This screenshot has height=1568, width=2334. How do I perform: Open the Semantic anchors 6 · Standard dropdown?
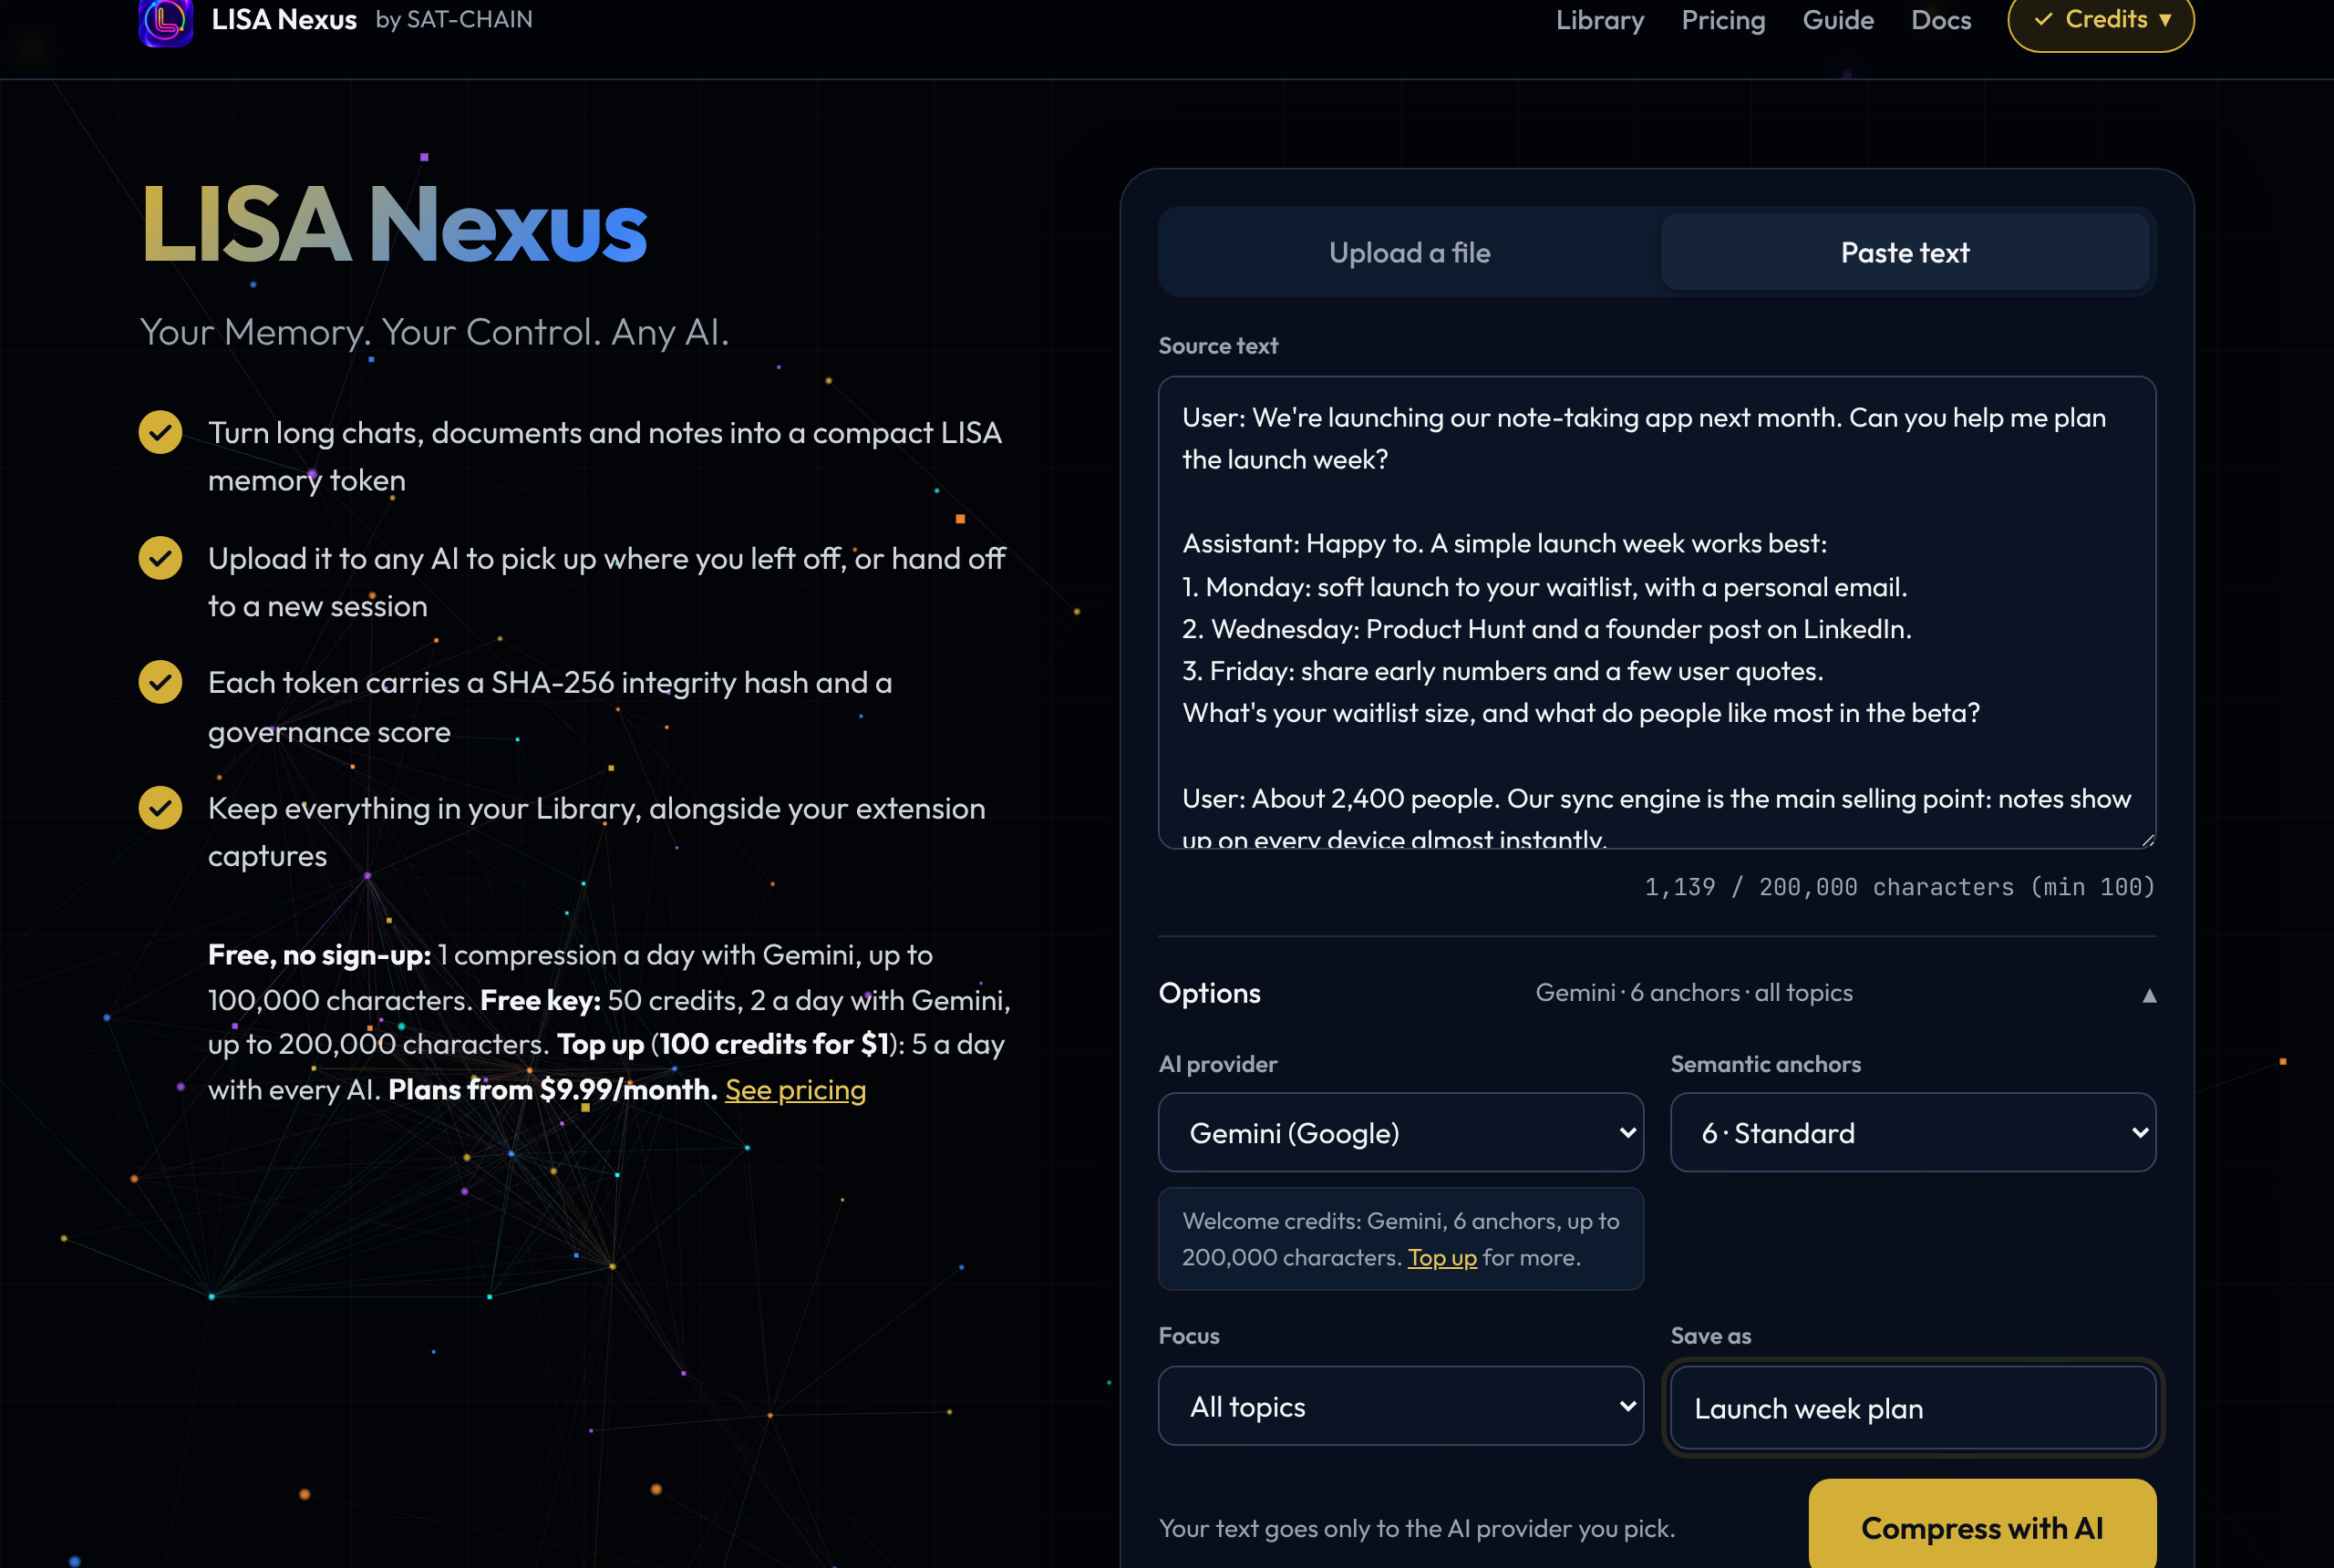1913,1132
